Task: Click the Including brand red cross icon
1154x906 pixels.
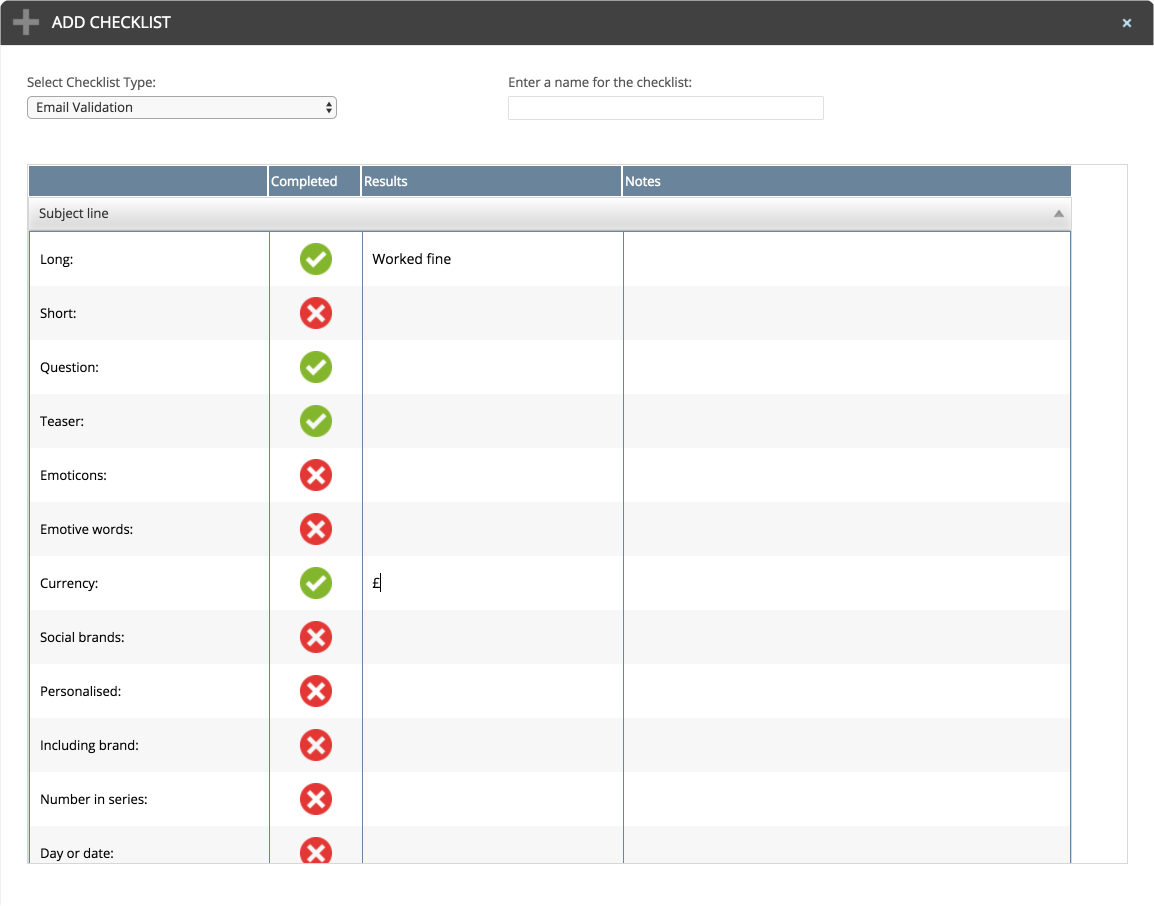Action: [316, 746]
